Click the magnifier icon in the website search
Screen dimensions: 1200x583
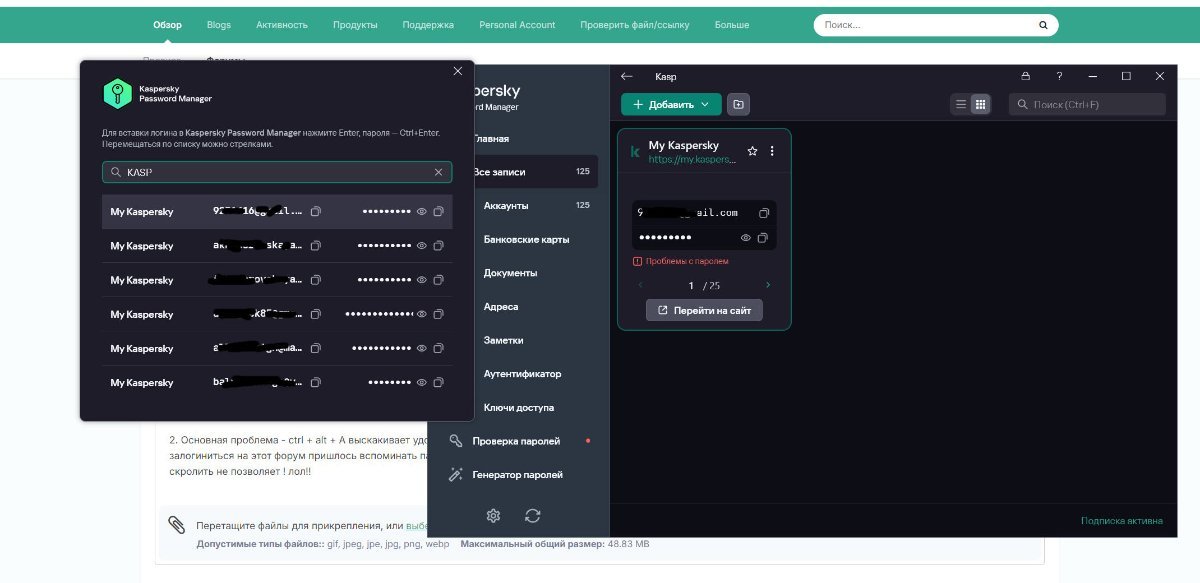1043,25
